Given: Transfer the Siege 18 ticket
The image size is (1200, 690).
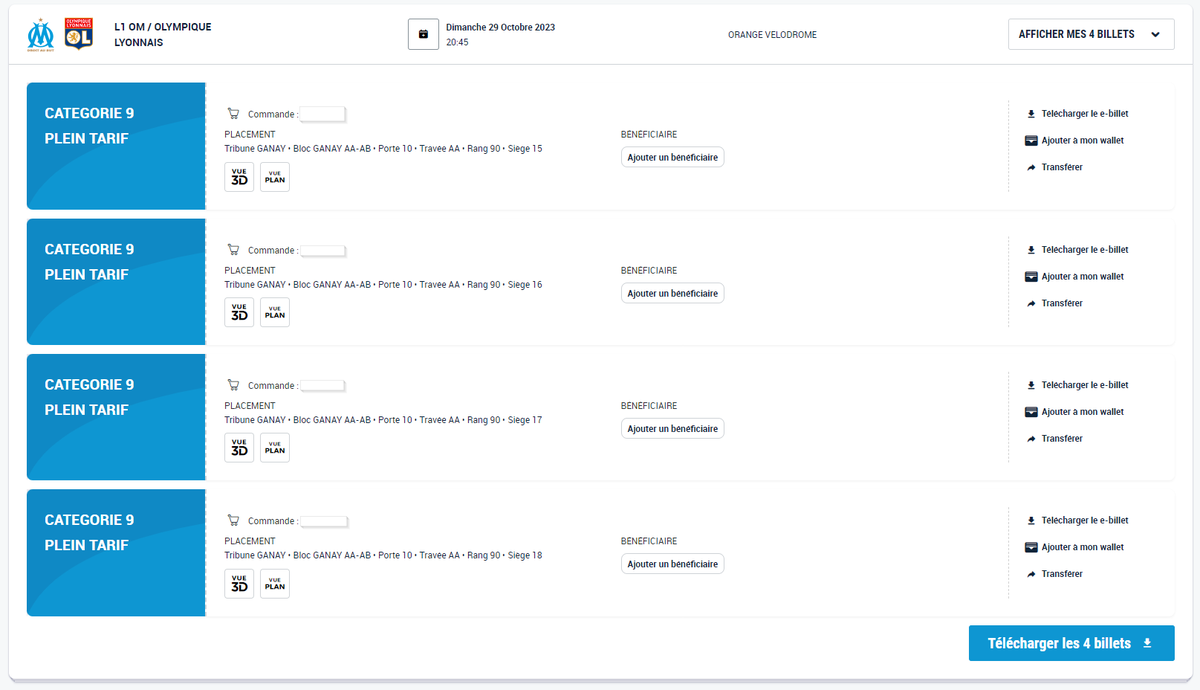Looking at the screenshot, I should tap(1054, 574).
